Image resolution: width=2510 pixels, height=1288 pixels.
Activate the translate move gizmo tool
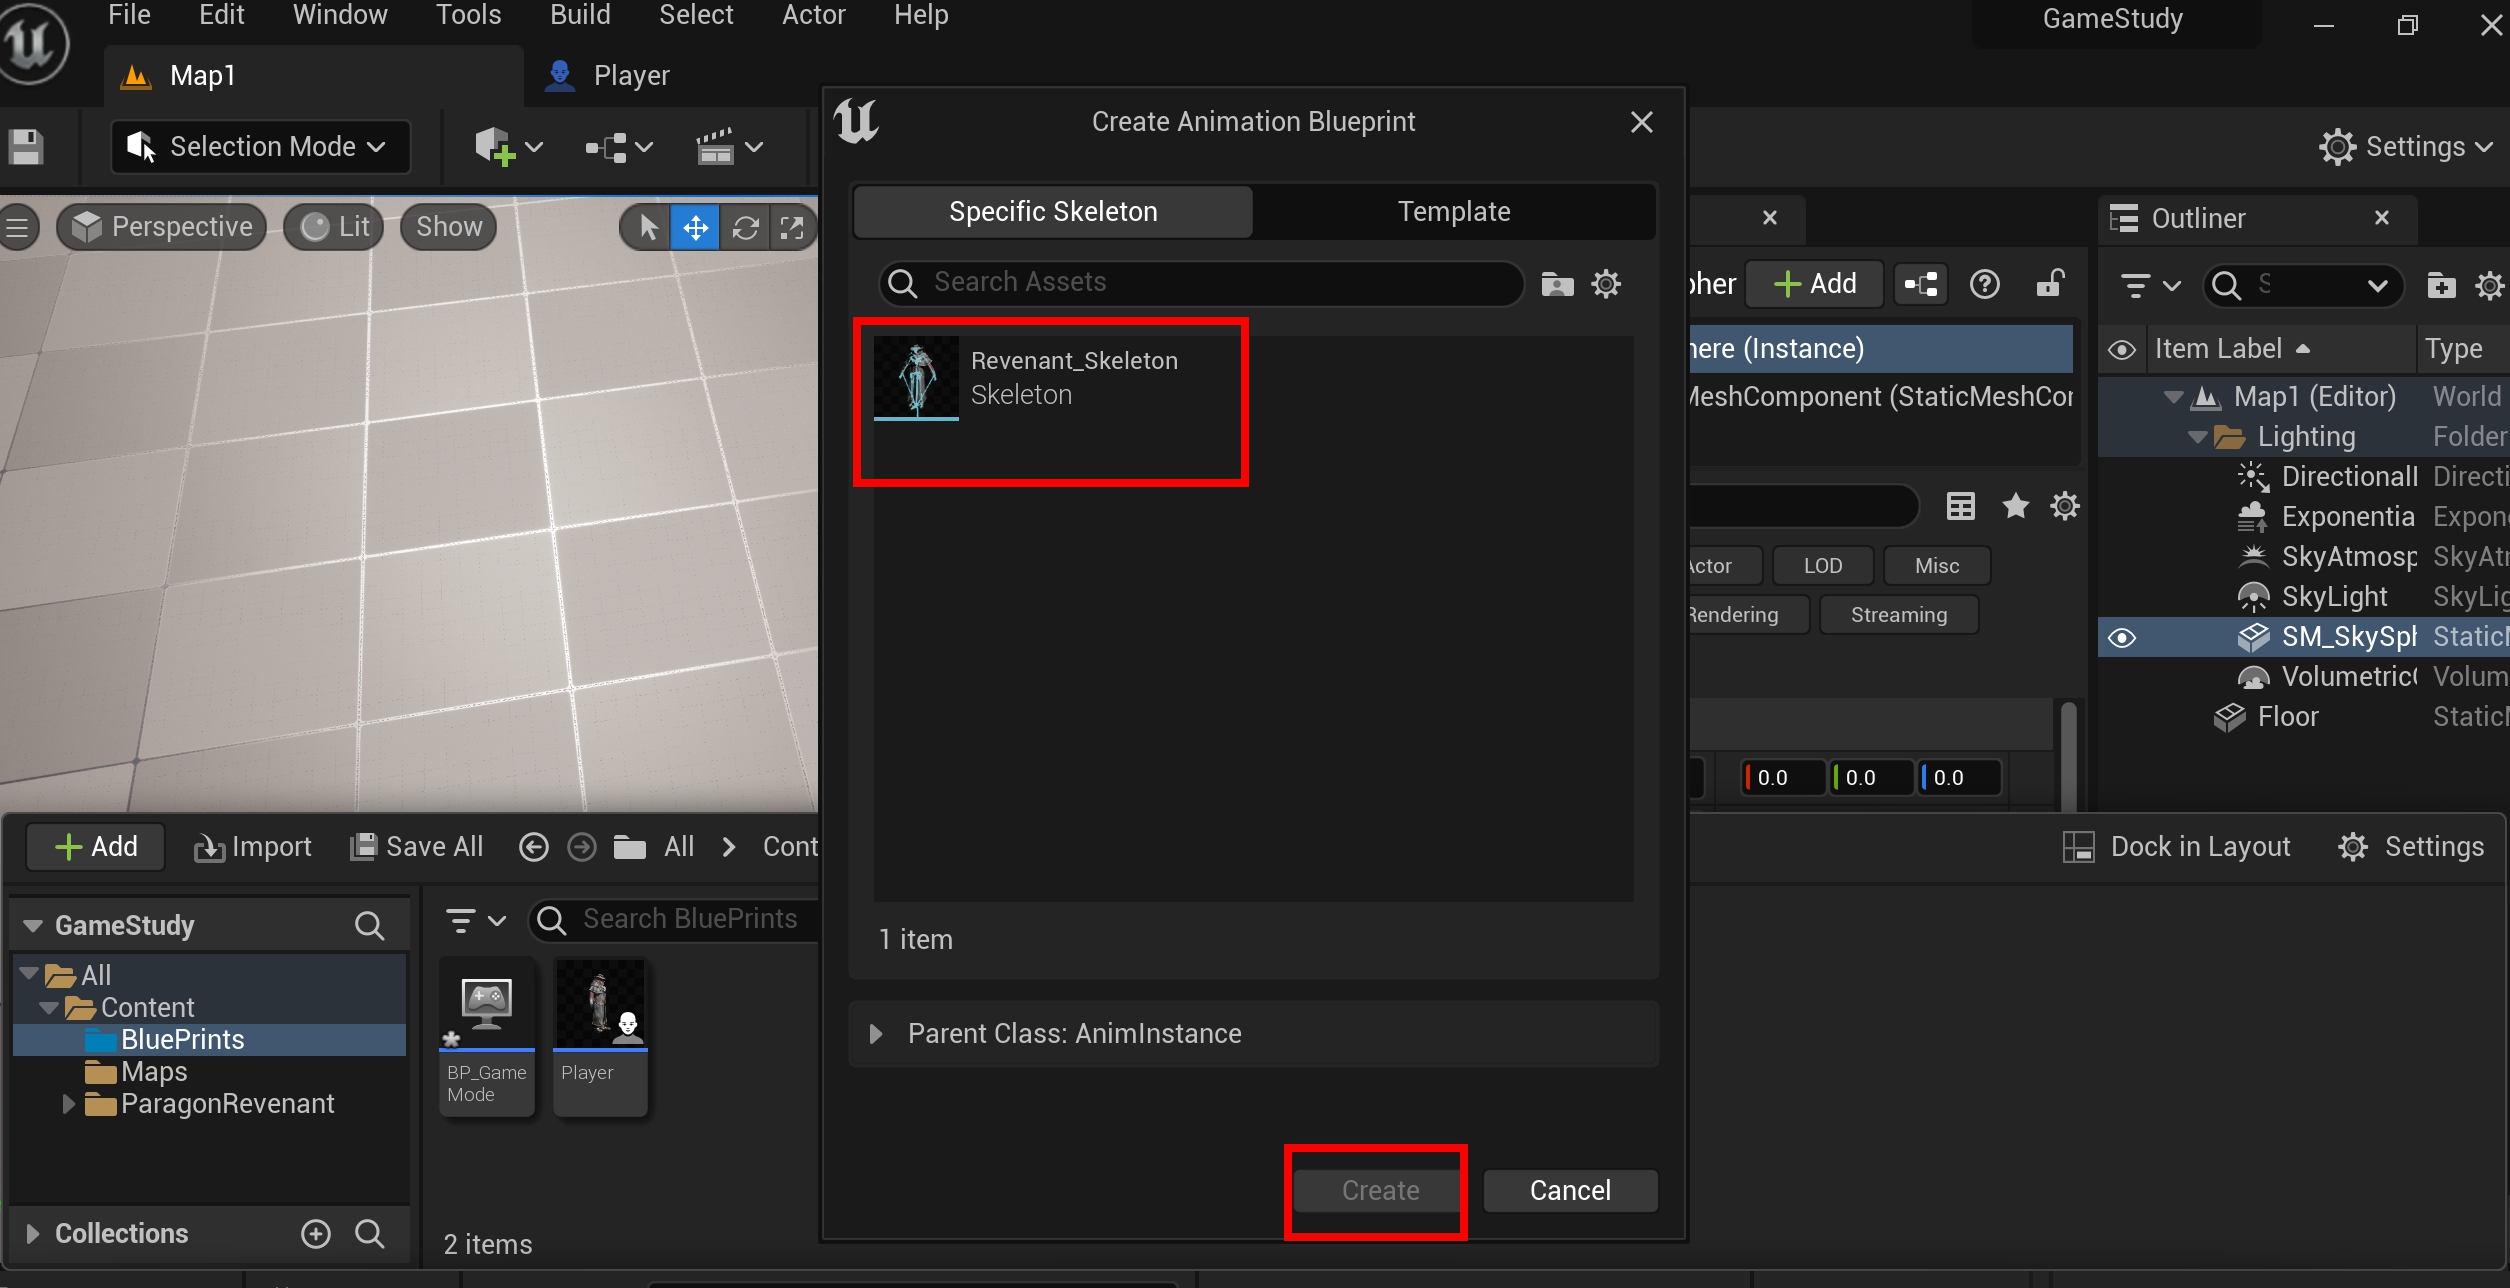(695, 227)
